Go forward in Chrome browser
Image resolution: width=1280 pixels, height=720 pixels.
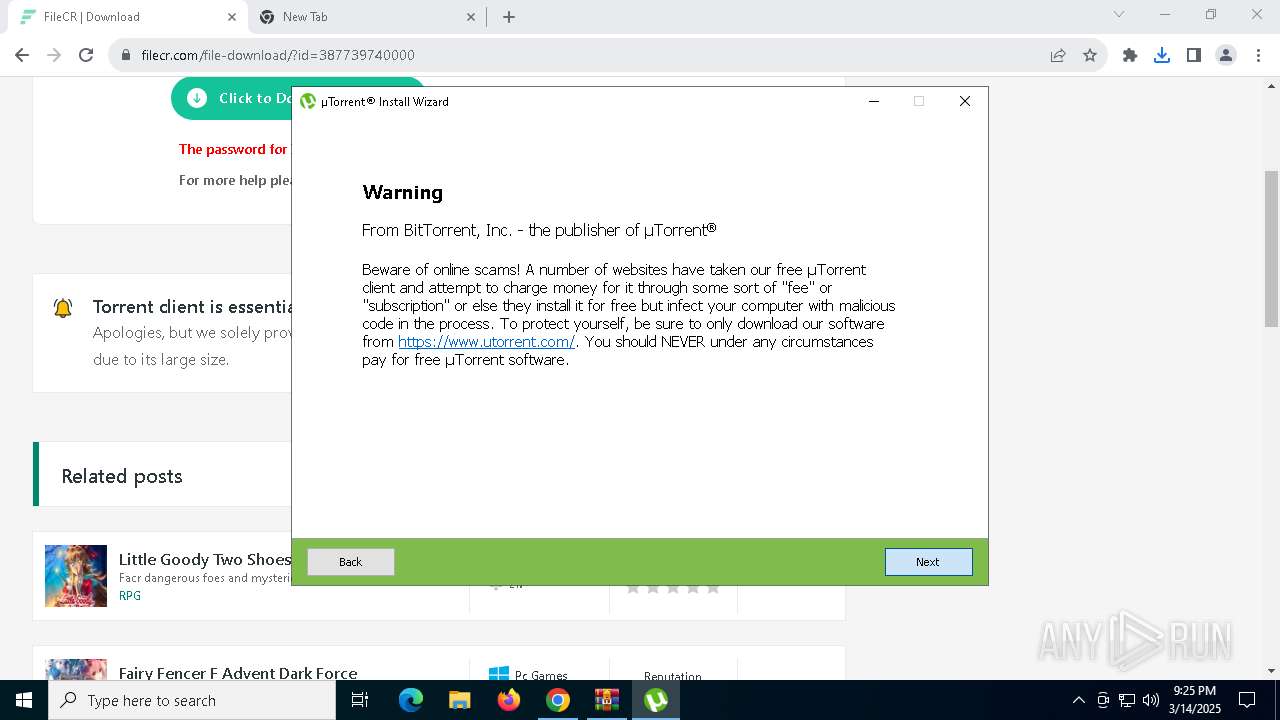pos(54,55)
